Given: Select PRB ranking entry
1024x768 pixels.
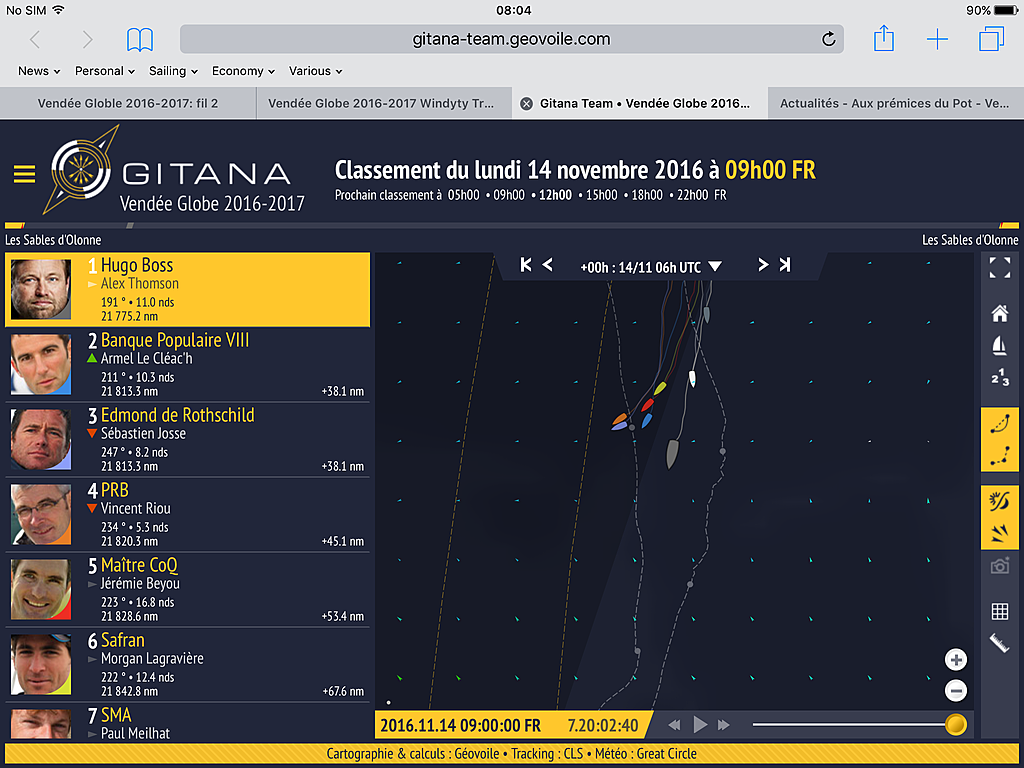Looking at the screenshot, I should pyautogui.click(x=187, y=515).
